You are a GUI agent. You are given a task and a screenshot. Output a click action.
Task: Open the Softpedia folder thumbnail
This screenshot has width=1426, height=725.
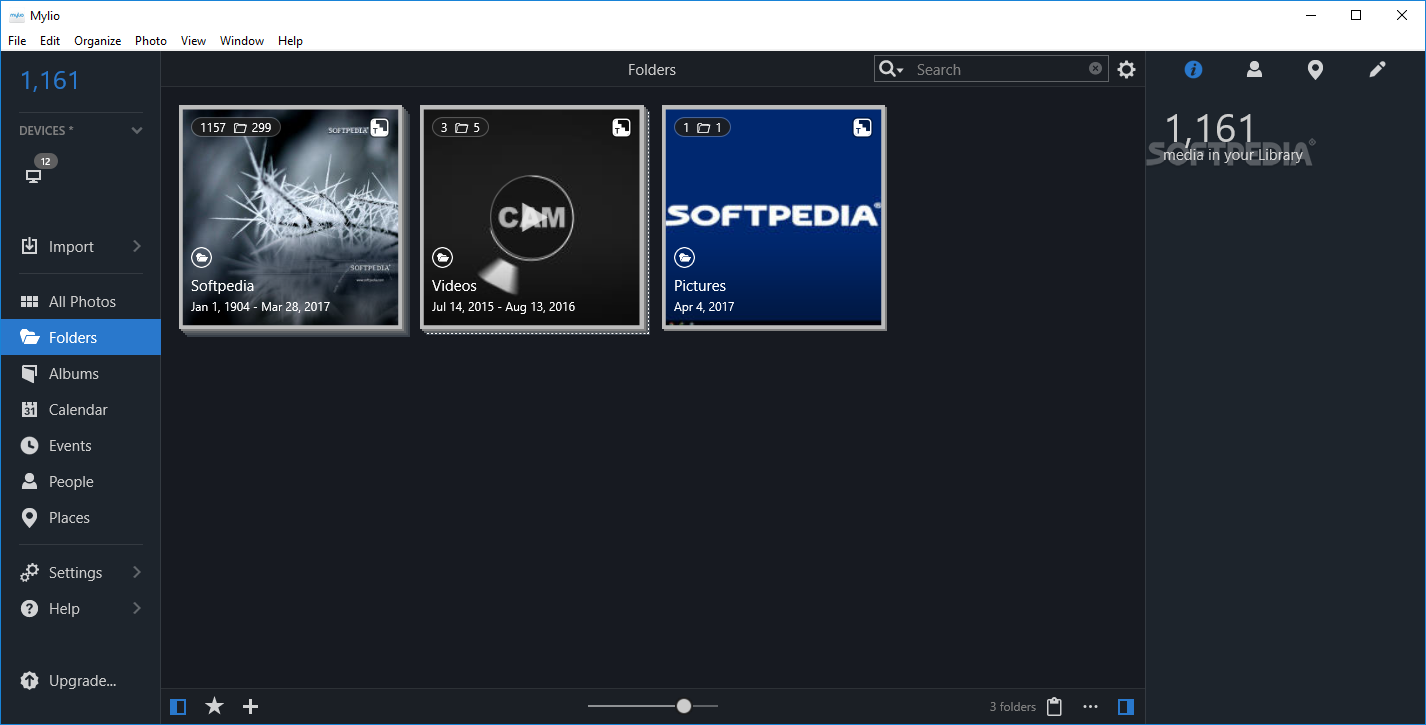tap(290, 217)
